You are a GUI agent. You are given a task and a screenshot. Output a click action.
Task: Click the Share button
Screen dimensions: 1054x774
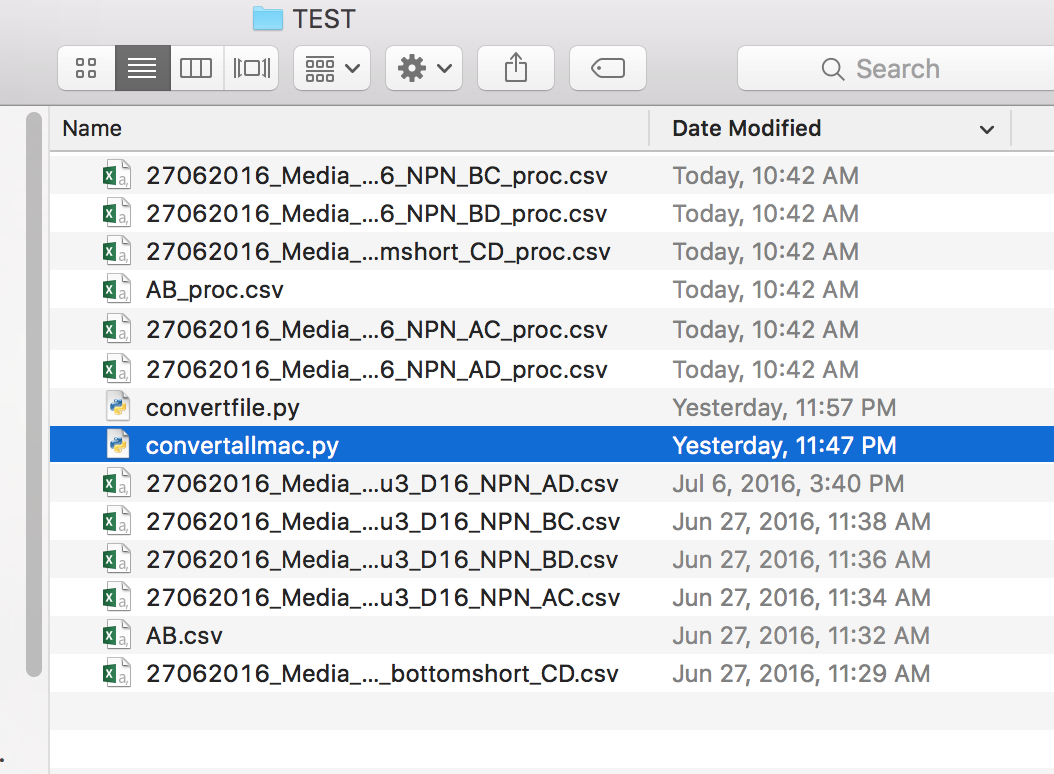(515, 69)
